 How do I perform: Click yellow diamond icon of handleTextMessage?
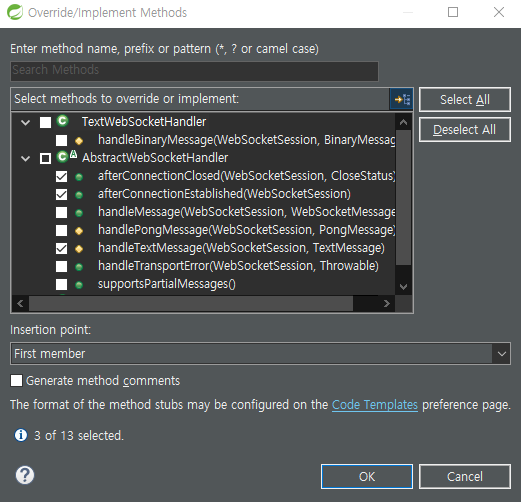(79, 249)
